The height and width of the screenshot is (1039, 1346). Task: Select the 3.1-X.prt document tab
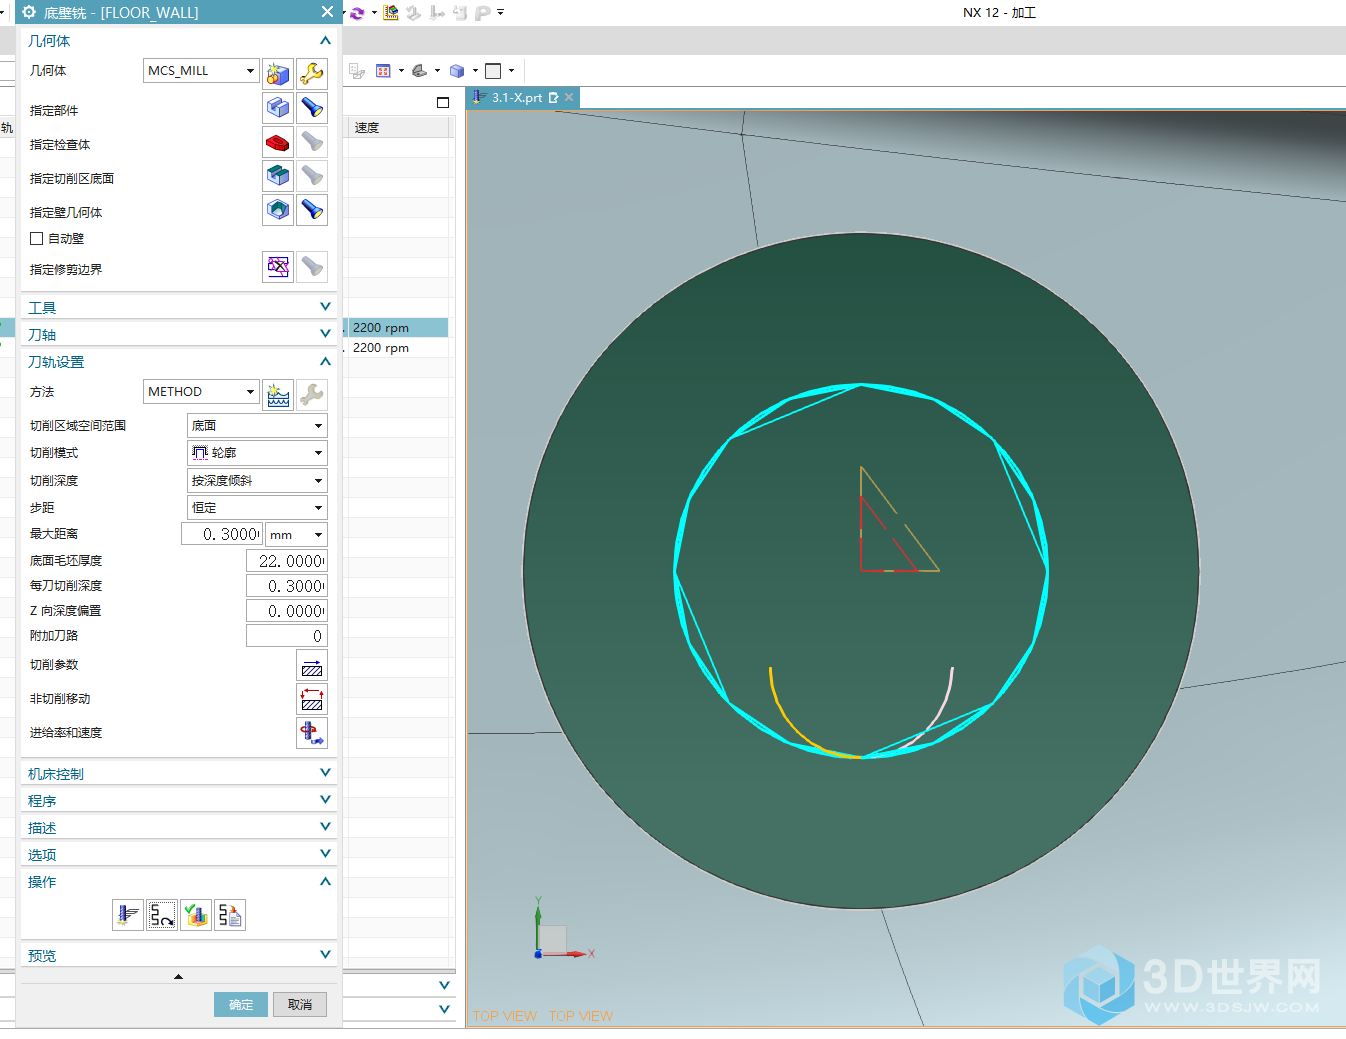click(x=517, y=98)
